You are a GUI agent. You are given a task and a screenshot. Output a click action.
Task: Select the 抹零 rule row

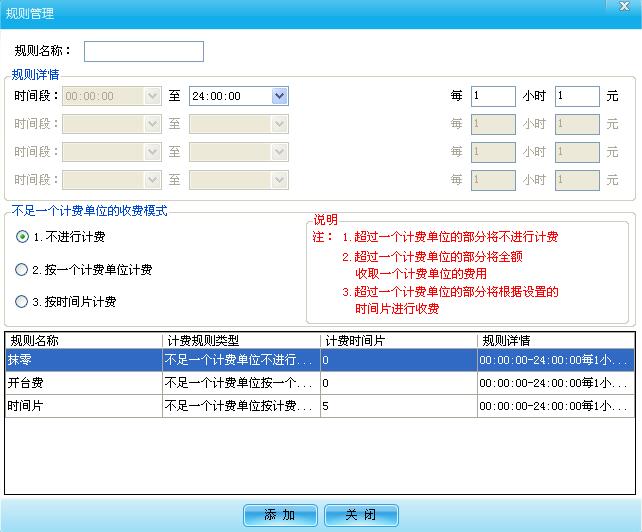click(x=83, y=360)
